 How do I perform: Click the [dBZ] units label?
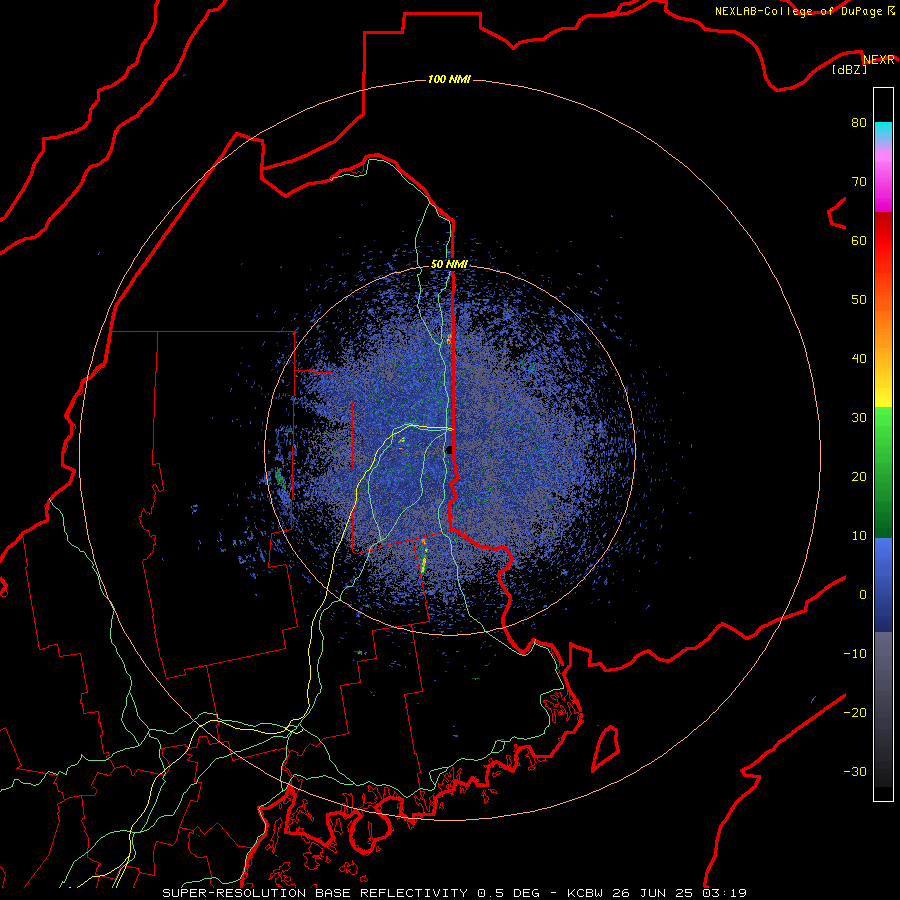[x=849, y=69]
